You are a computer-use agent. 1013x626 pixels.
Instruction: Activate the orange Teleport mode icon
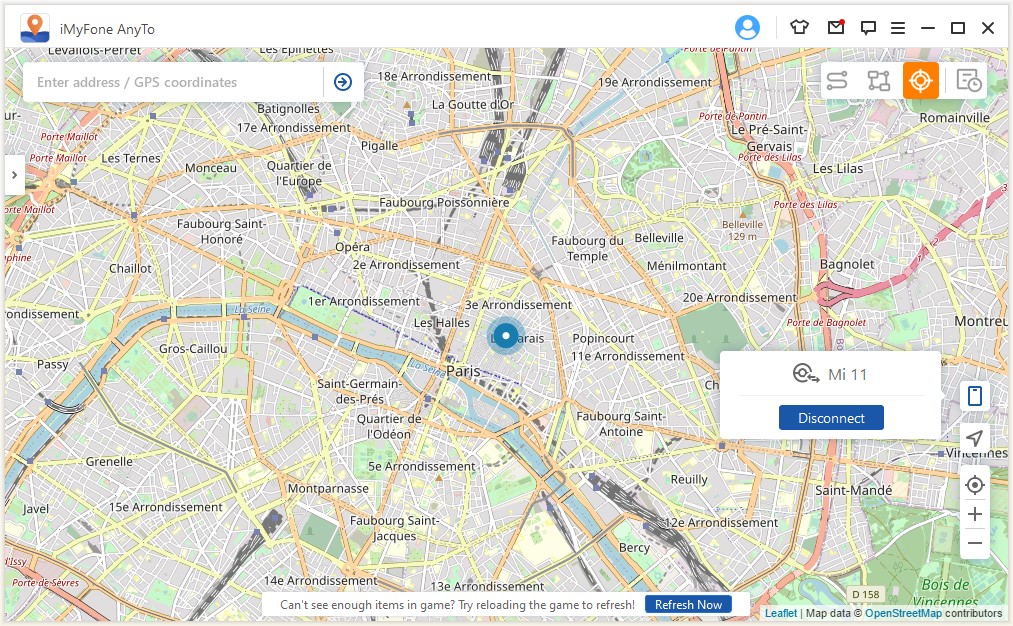pyautogui.click(x=920, y=81)
